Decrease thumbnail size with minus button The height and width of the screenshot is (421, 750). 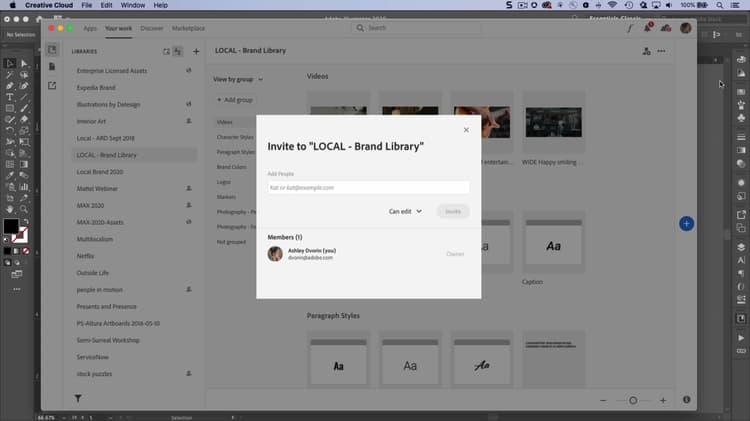(x=603, y=400)
